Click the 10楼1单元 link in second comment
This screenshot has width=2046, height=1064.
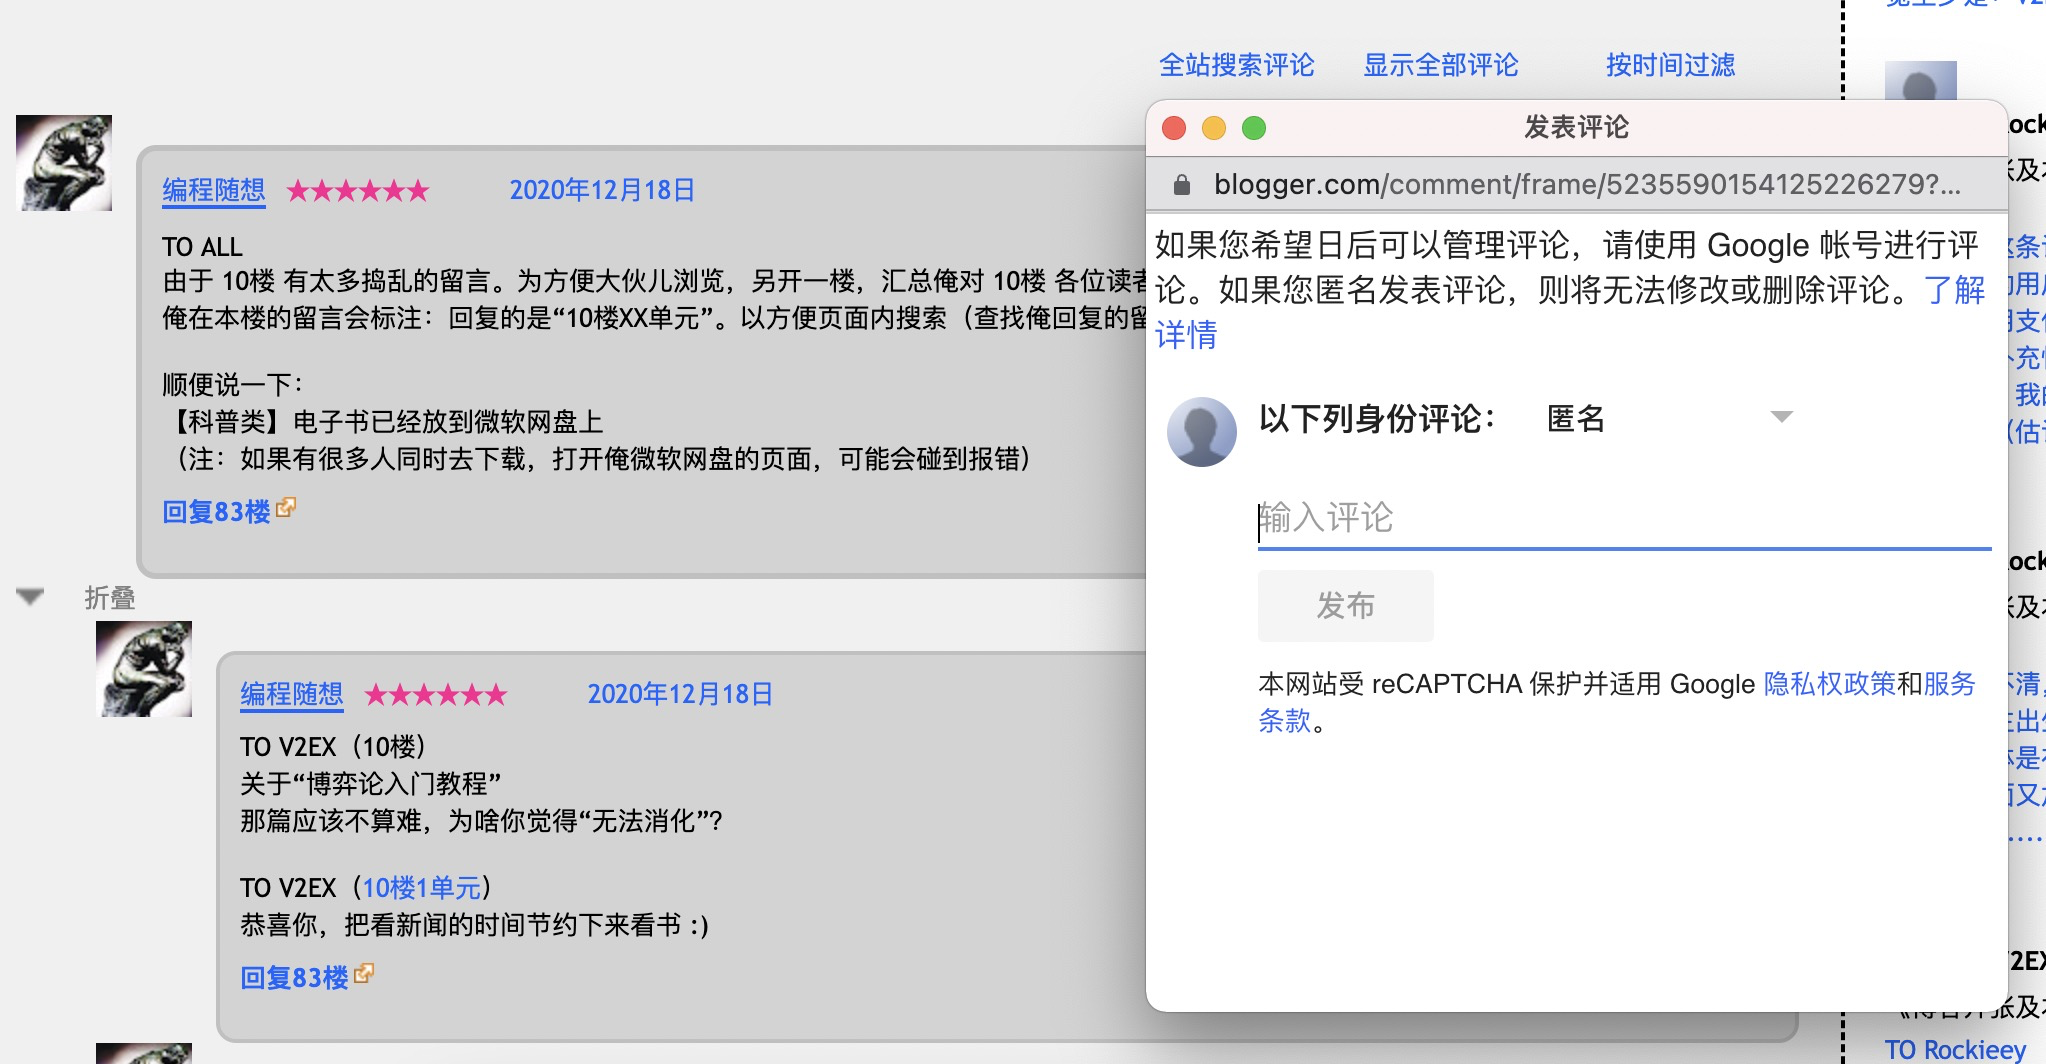[x=424, y=886]
